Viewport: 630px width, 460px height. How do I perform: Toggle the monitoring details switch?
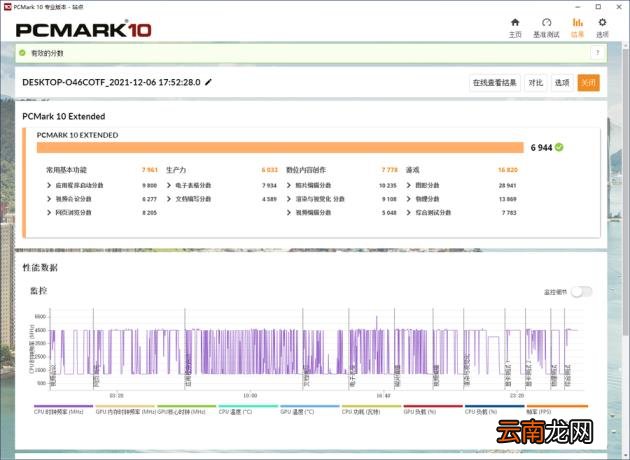pyautogui.click(x=582, y=292)
